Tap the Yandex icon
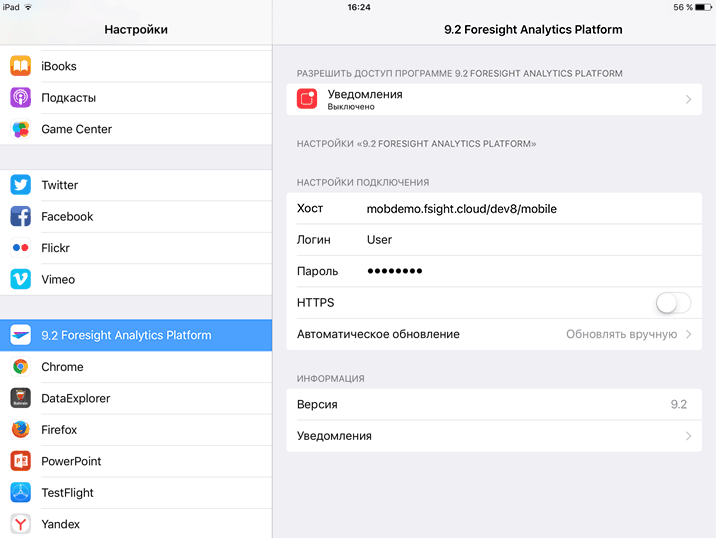 point(21,524)
